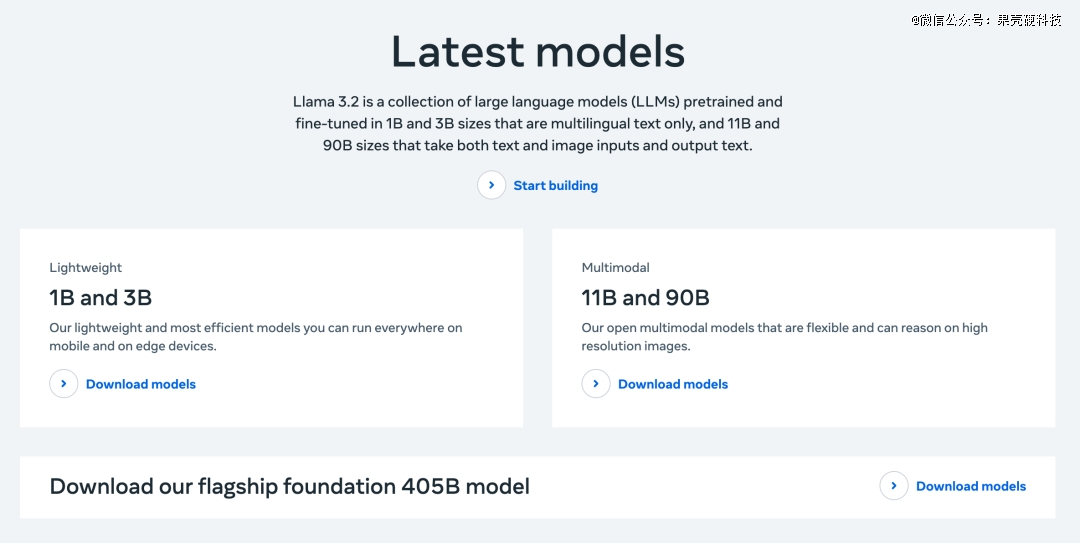Click the Lightweight category label
Screen dimensions: 1080x543
(x=85, y=267)
